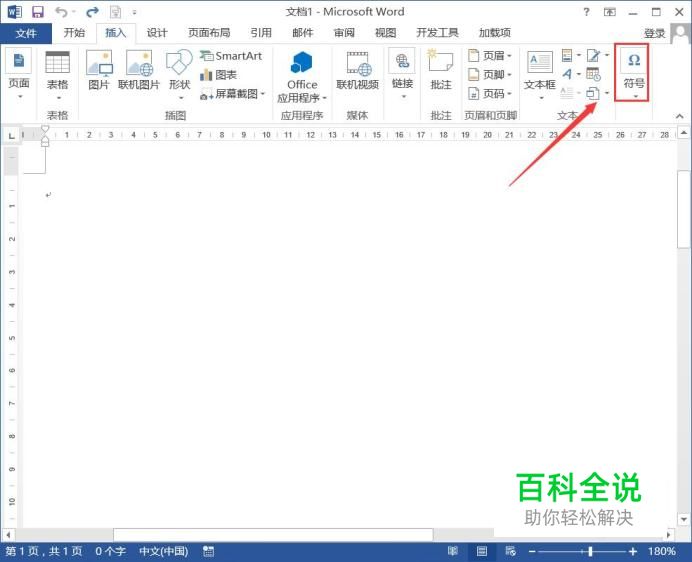Open the 文件 (File) tab
The width and height of the screenshot is (692, 562).
[26, 33]
